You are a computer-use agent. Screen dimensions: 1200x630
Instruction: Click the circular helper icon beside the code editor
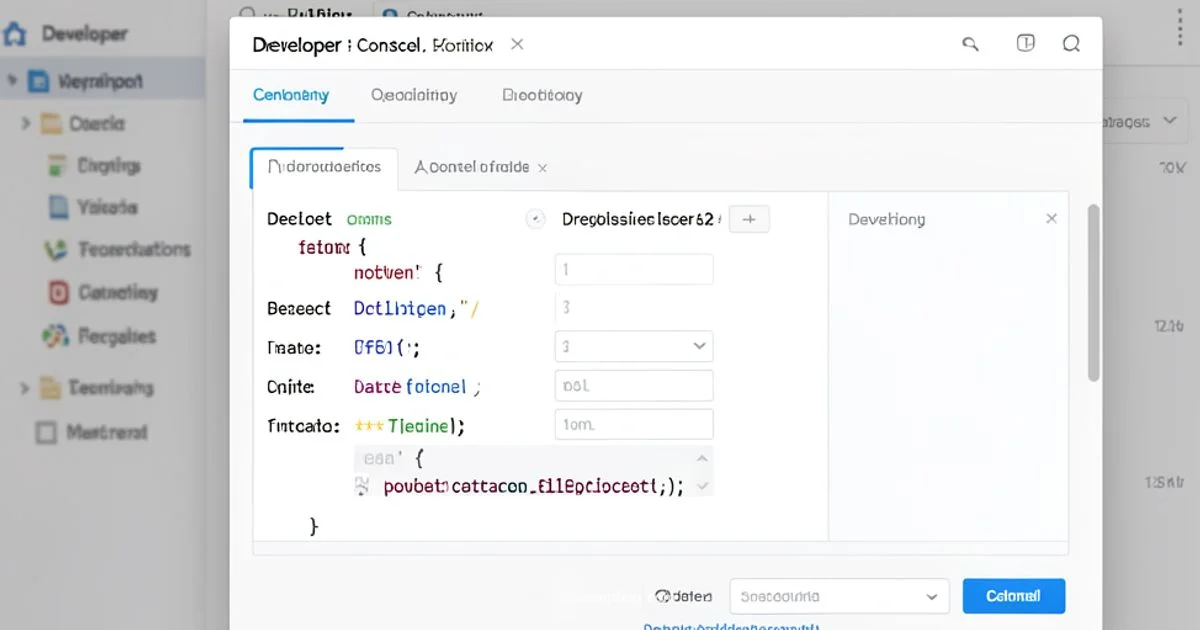[536, 218]
